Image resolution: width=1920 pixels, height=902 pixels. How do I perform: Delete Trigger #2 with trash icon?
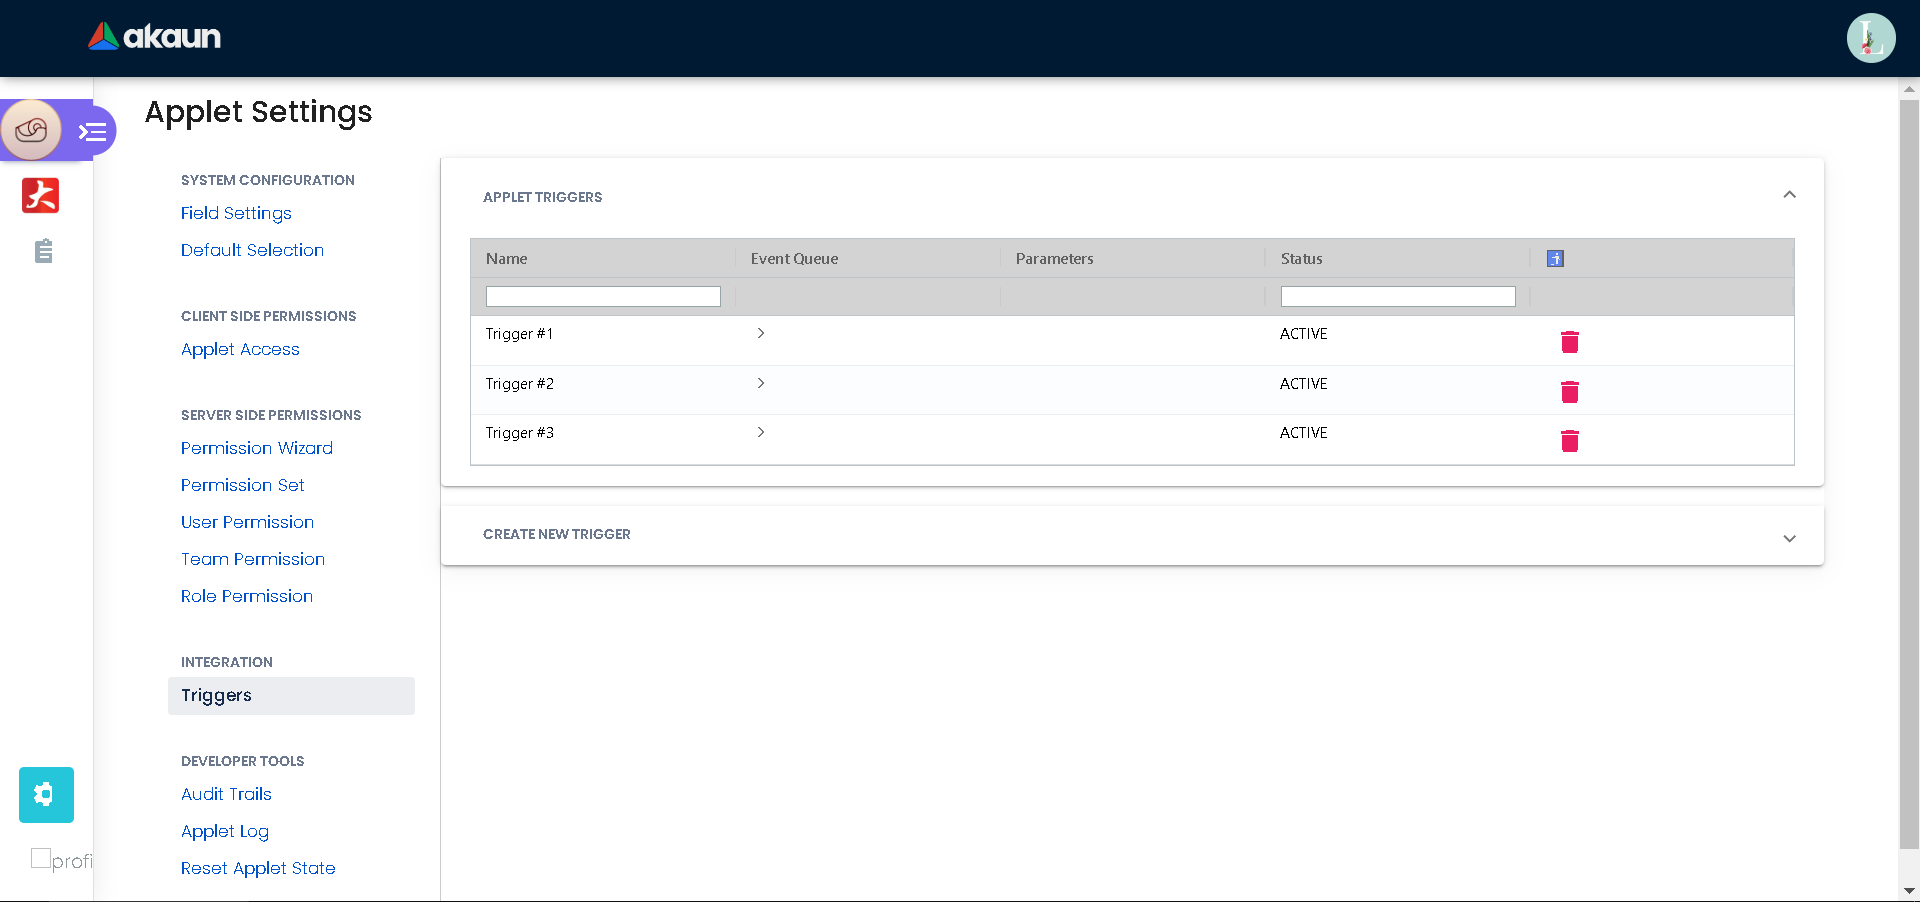(1570, 391)
